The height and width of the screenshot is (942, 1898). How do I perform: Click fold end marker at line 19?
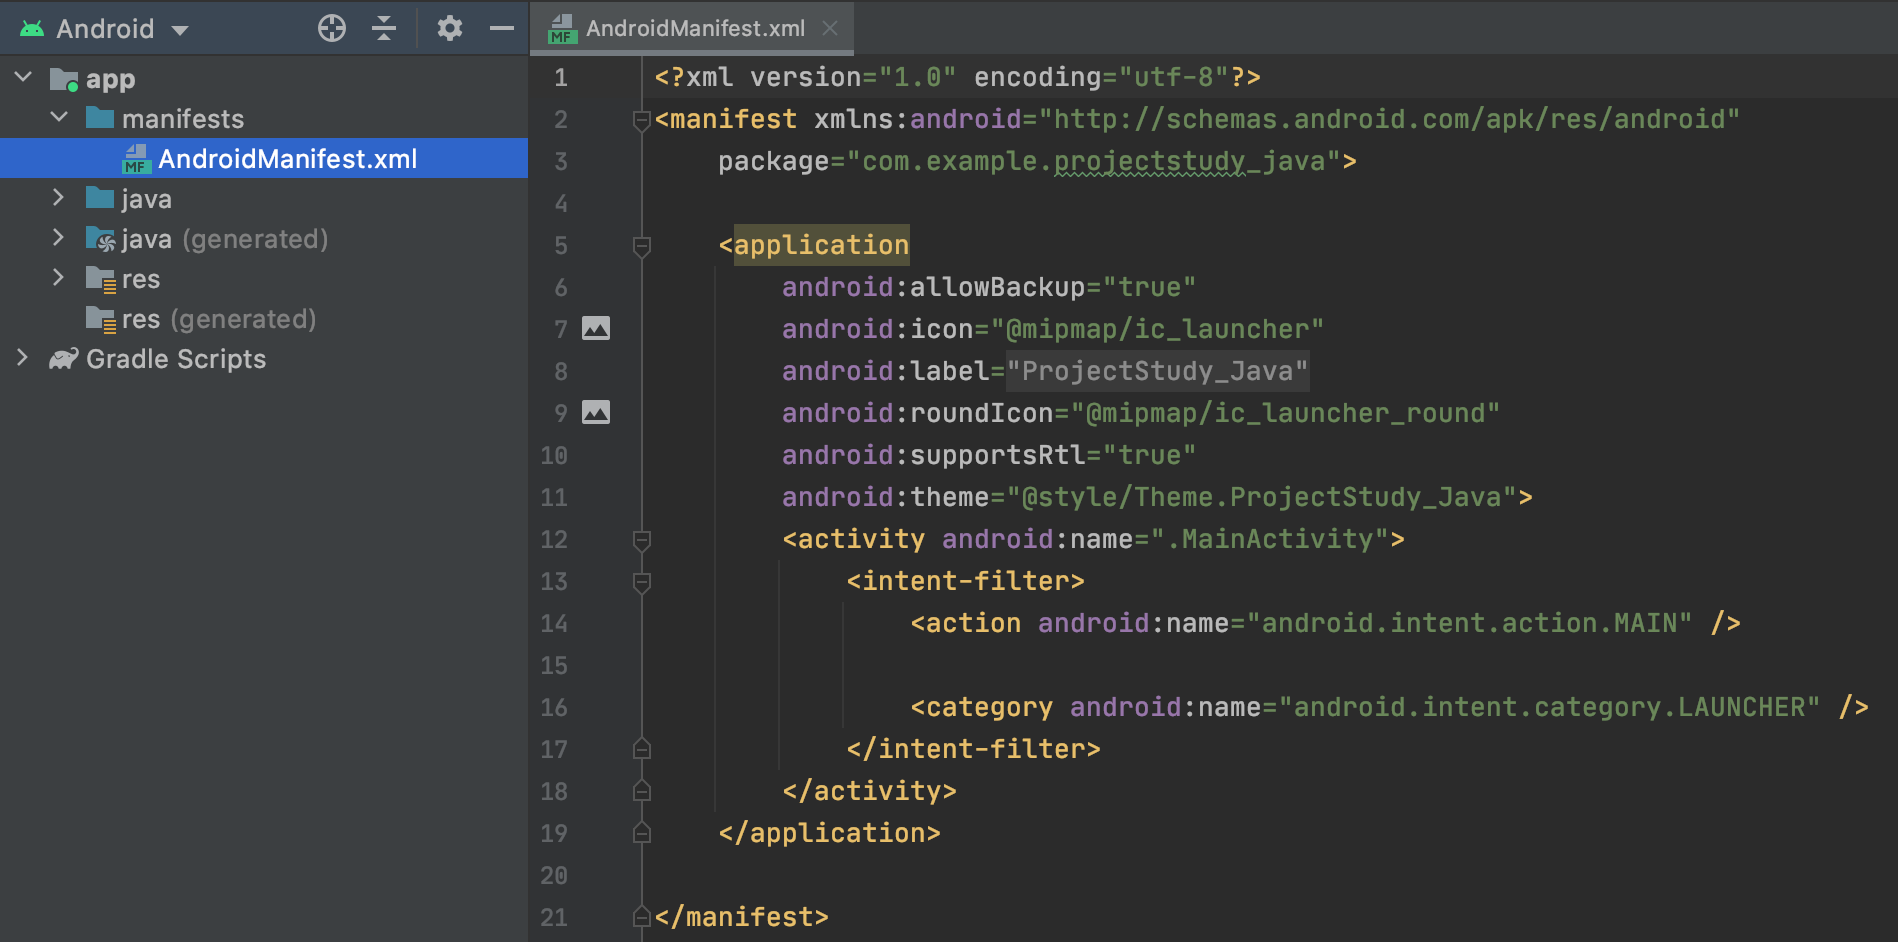point(642,832)
